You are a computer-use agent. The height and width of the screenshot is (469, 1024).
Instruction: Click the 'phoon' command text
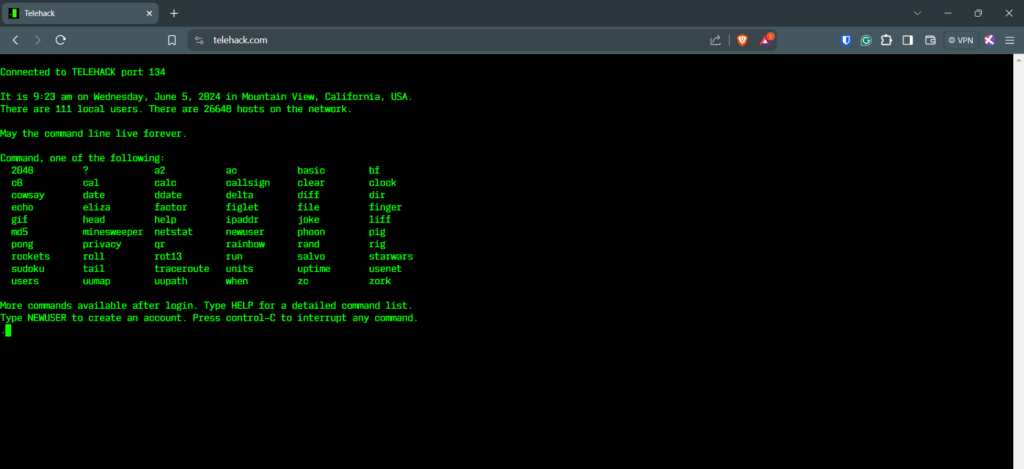click(x=311, y=232)
